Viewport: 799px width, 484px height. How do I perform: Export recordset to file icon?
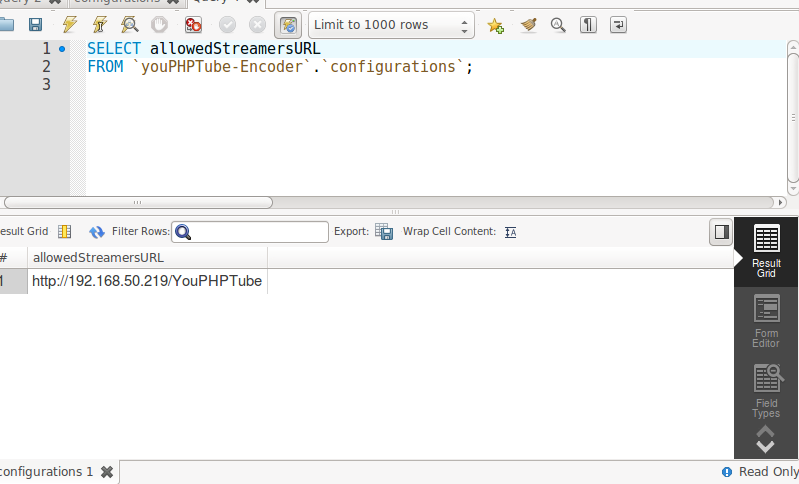(384, 231)
